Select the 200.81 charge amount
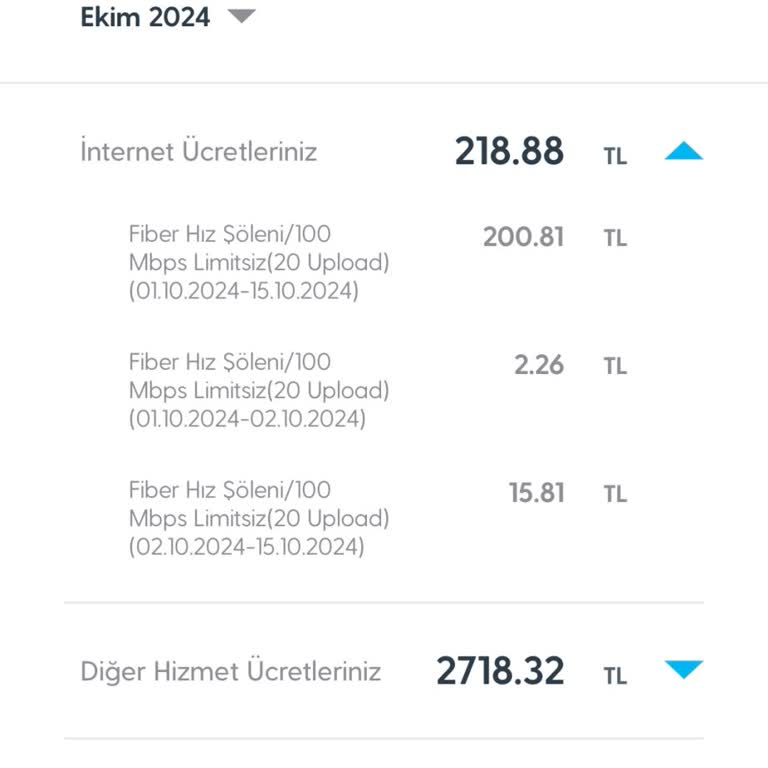Image resolution: width=768 pixels, height=768 pixels. 523,237
